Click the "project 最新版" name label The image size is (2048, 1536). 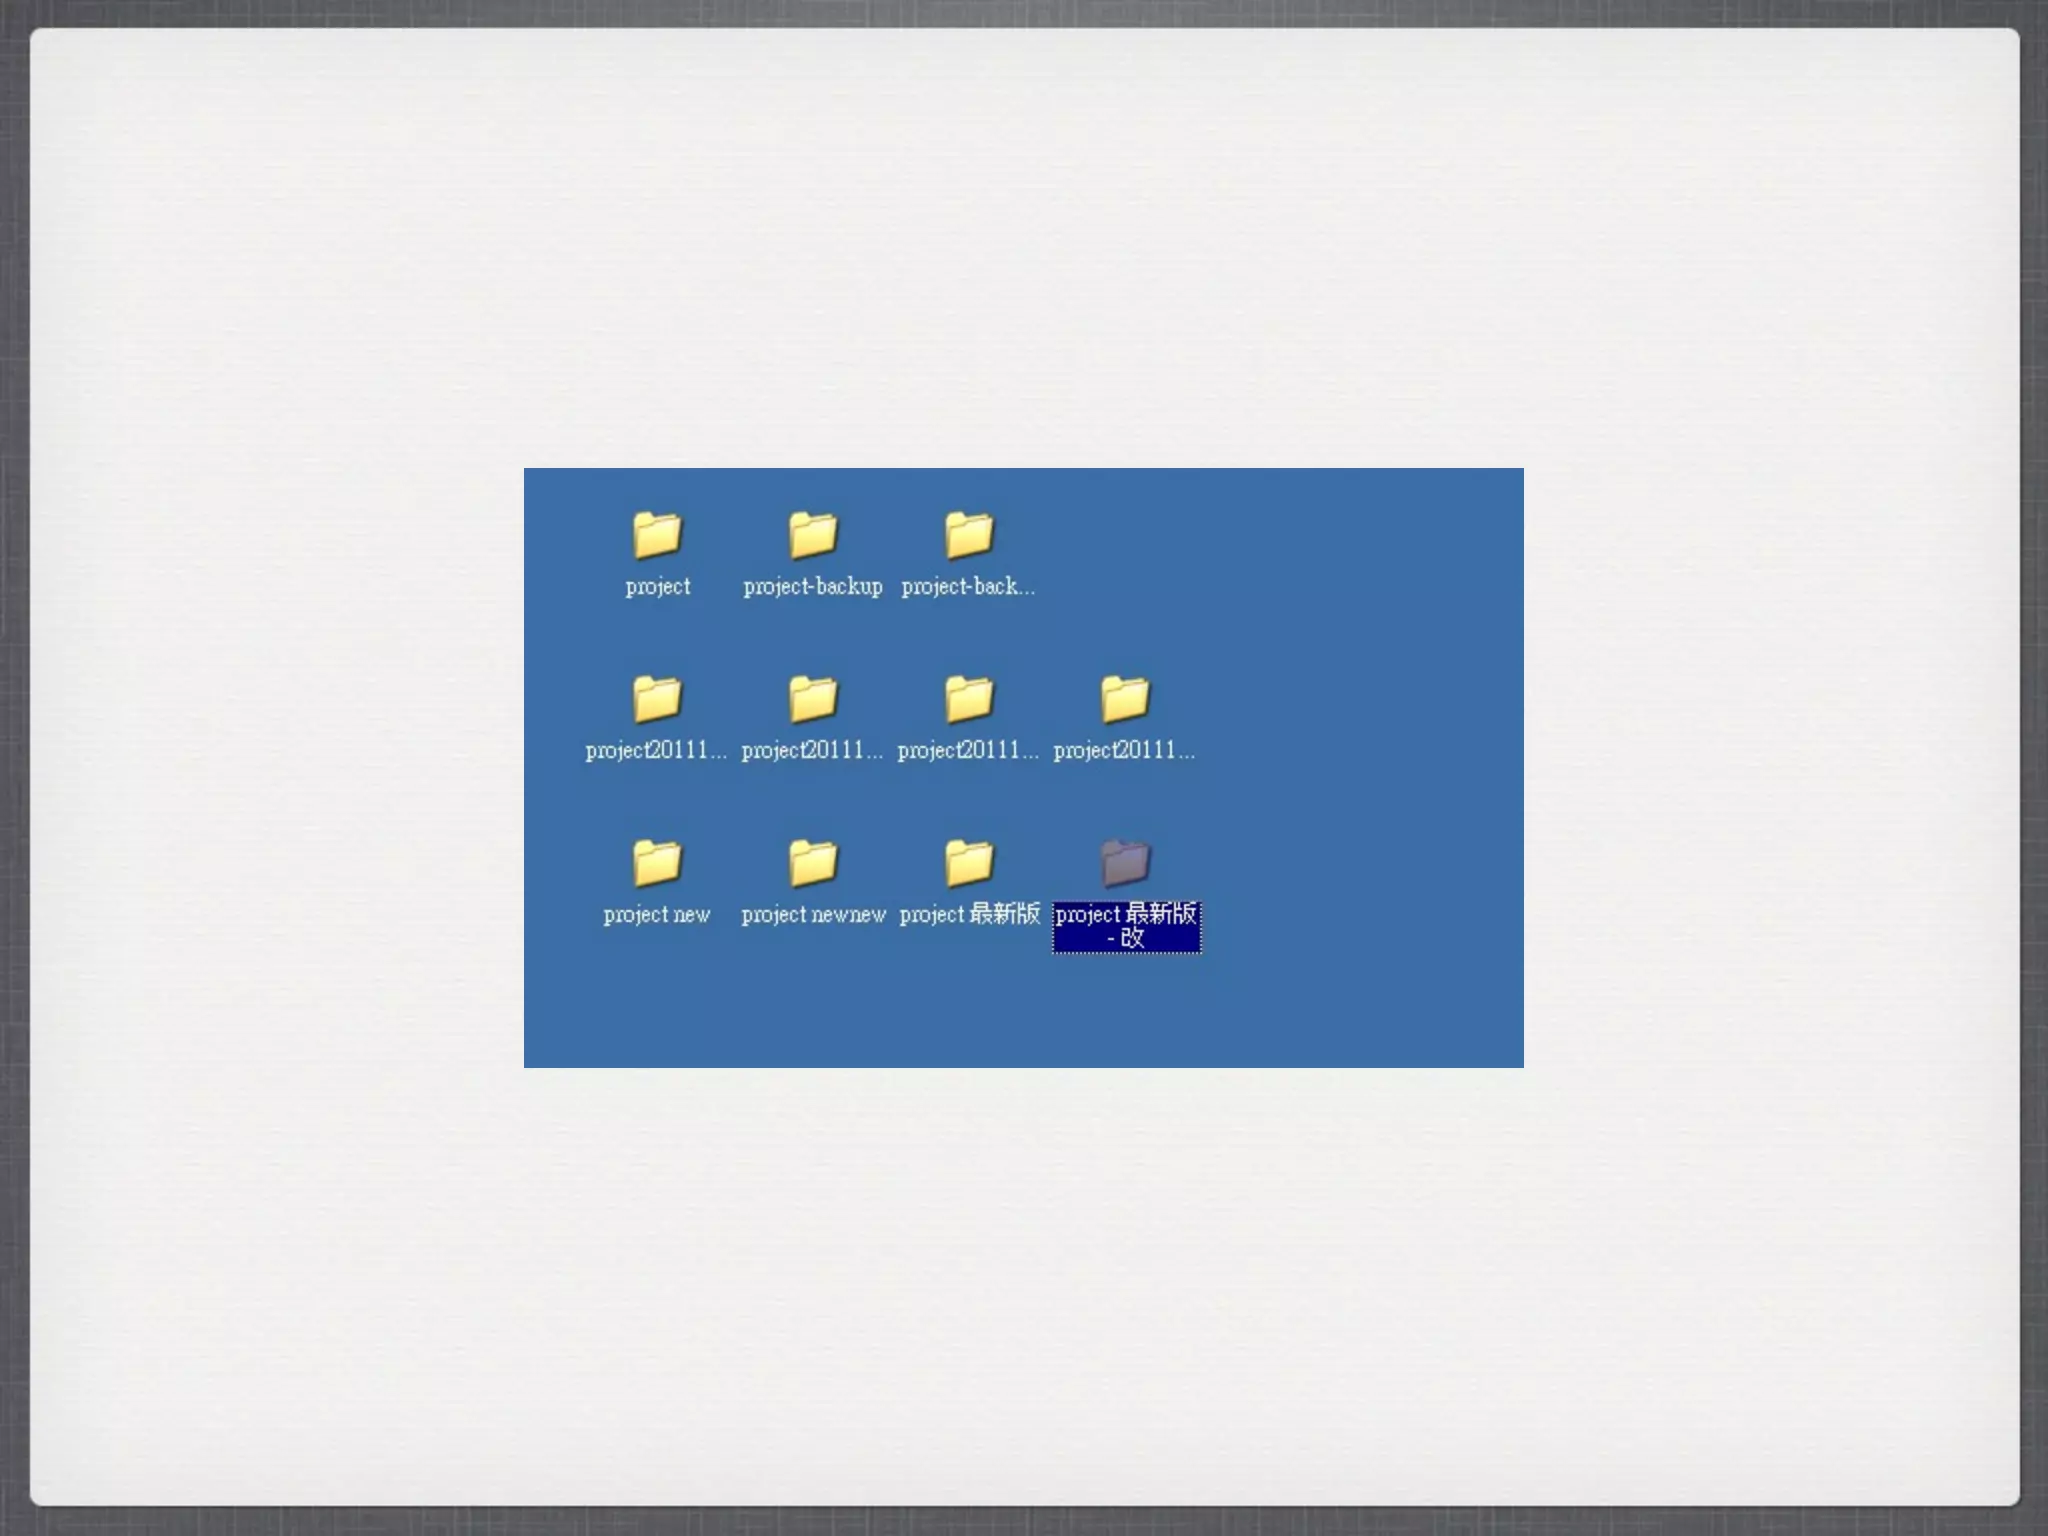pos(969,915)
